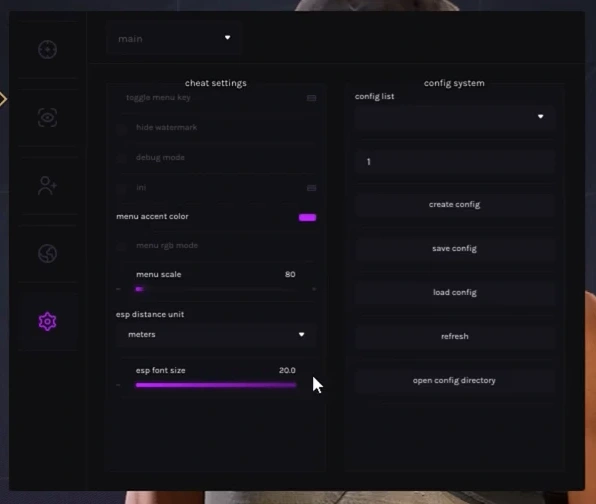Screen dimensions: 596x504
Task: Click the keybind icon for toggle menu key
Action: [x=311, y=98]
